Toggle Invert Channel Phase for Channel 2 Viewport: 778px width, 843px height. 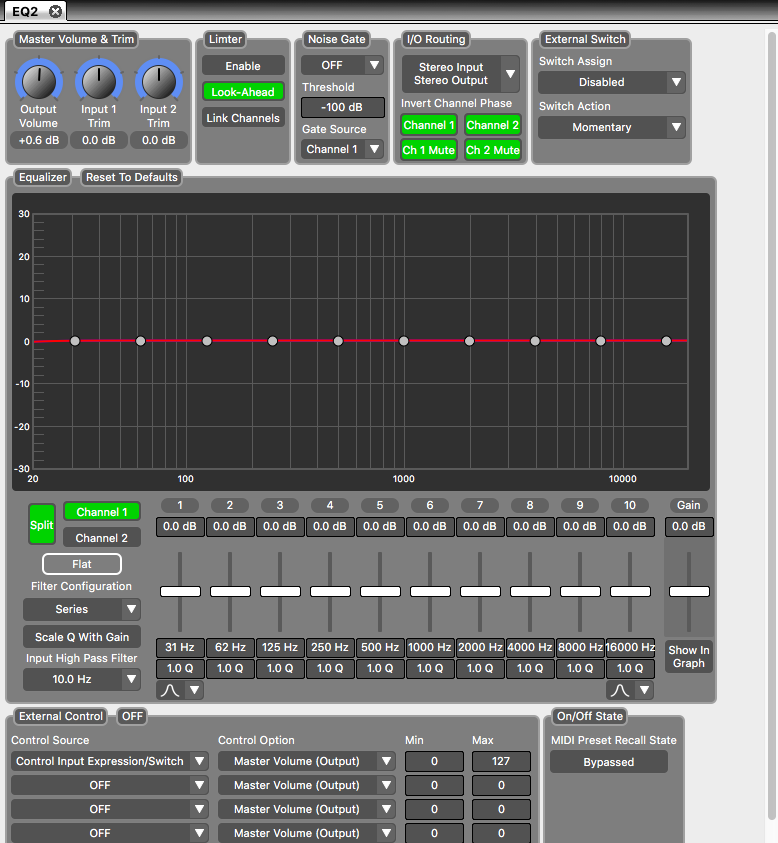click(493, 125)
